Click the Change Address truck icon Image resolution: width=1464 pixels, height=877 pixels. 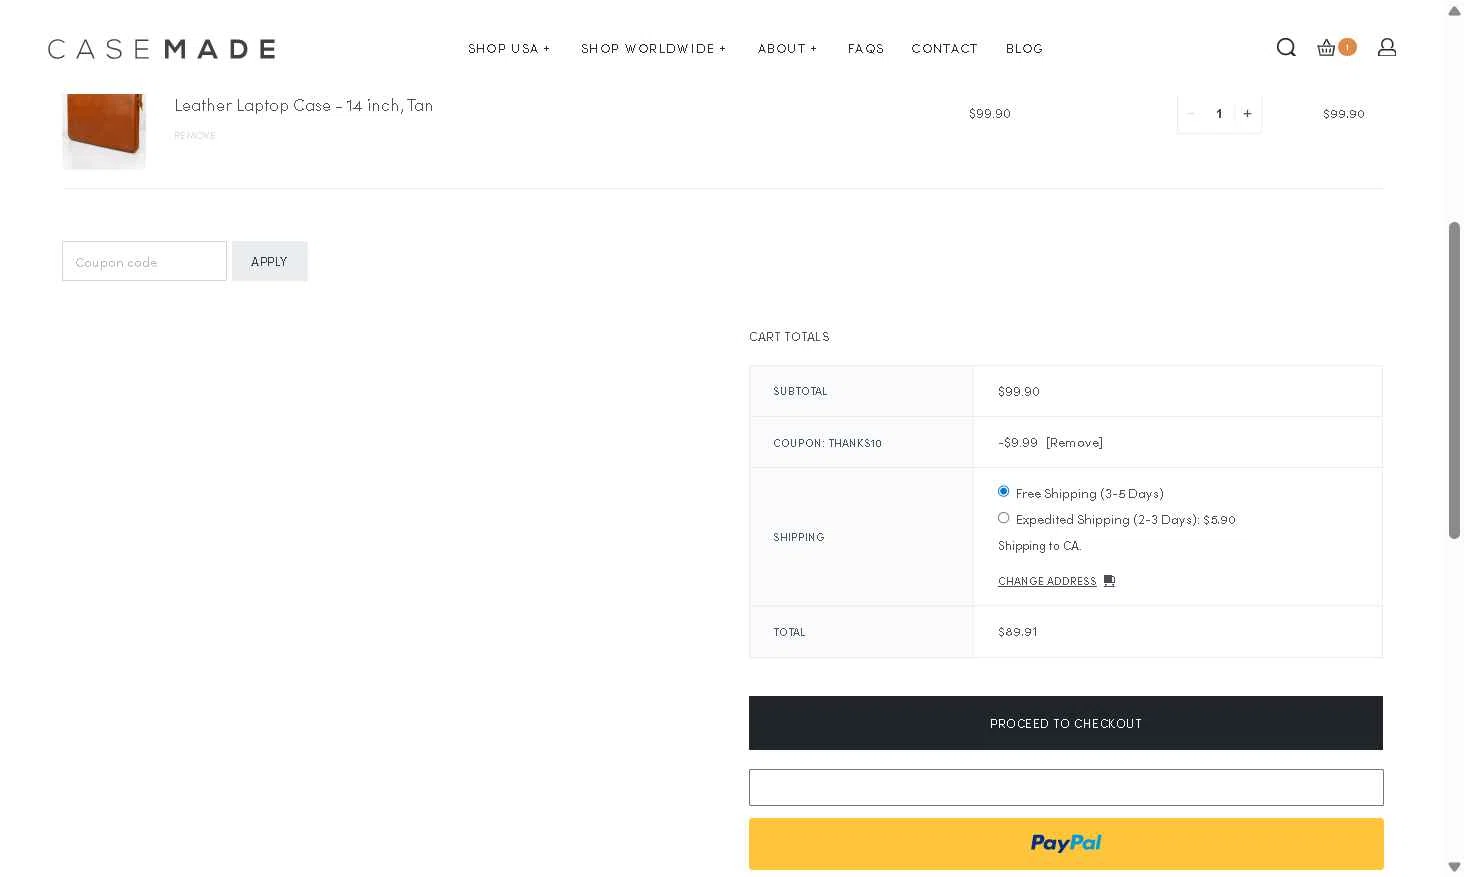point(1109,581)
